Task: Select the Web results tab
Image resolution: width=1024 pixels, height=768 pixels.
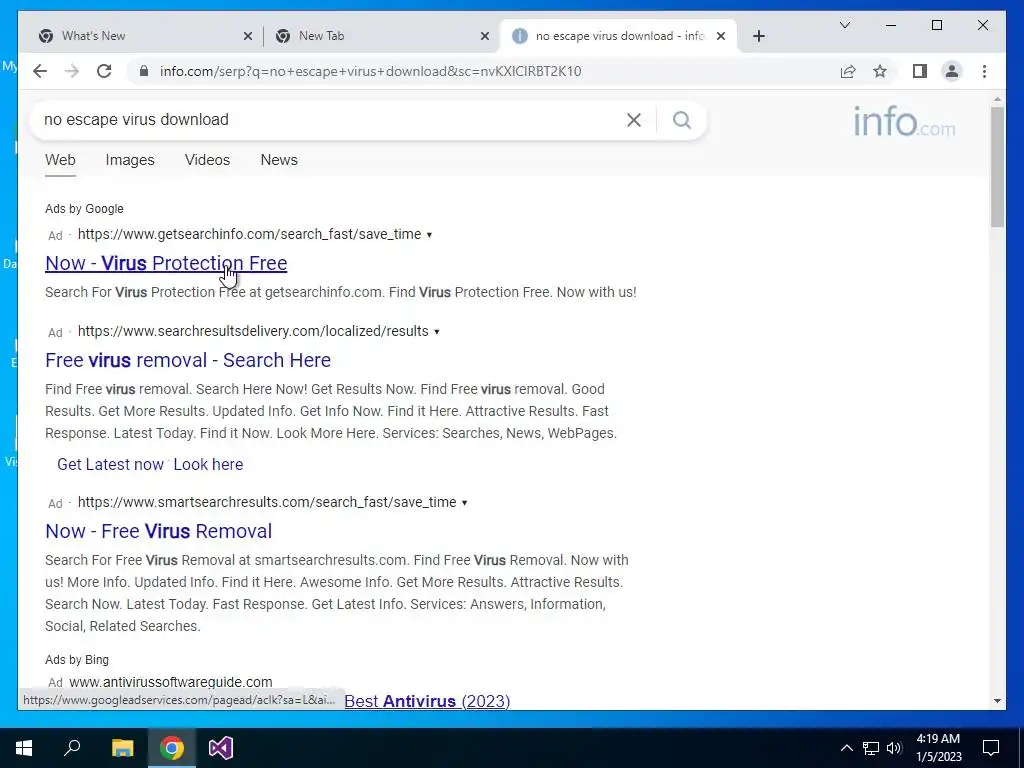Action: point(60,160)
